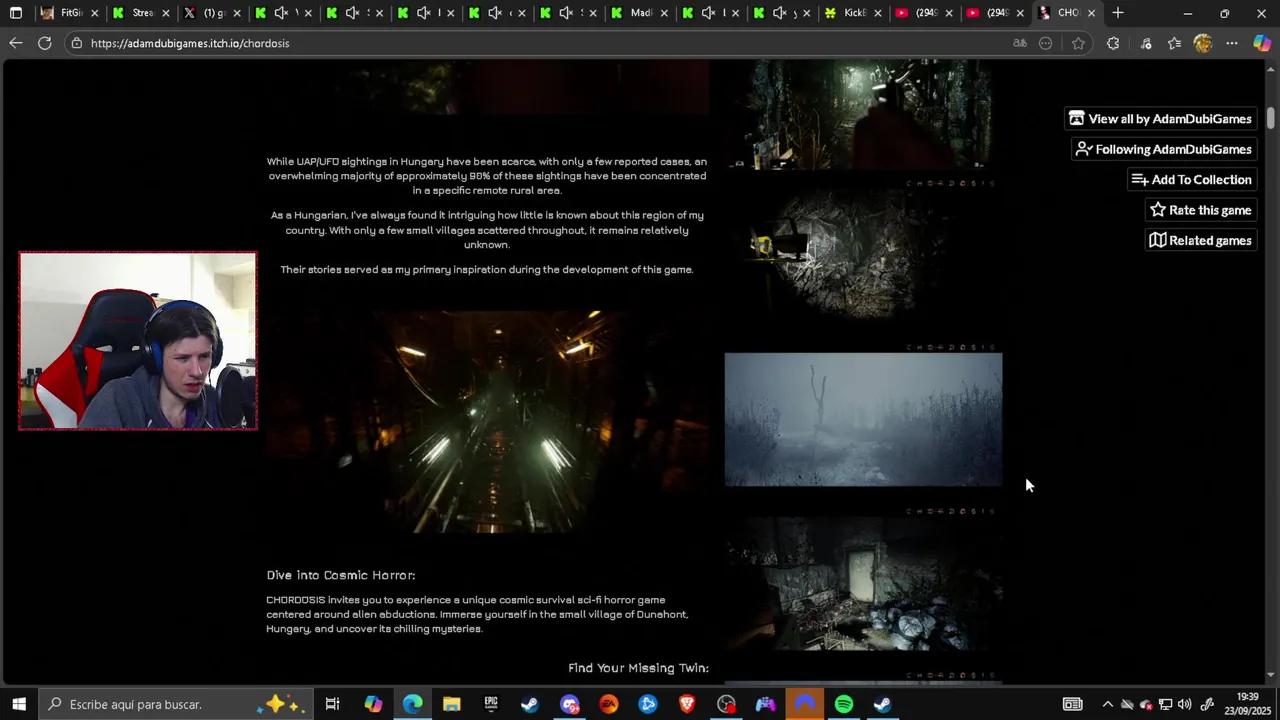Image resolution: width=1280 pixels, height=720 pixels.
Task: Click Add To Collection button
Action: (1191, 180)
